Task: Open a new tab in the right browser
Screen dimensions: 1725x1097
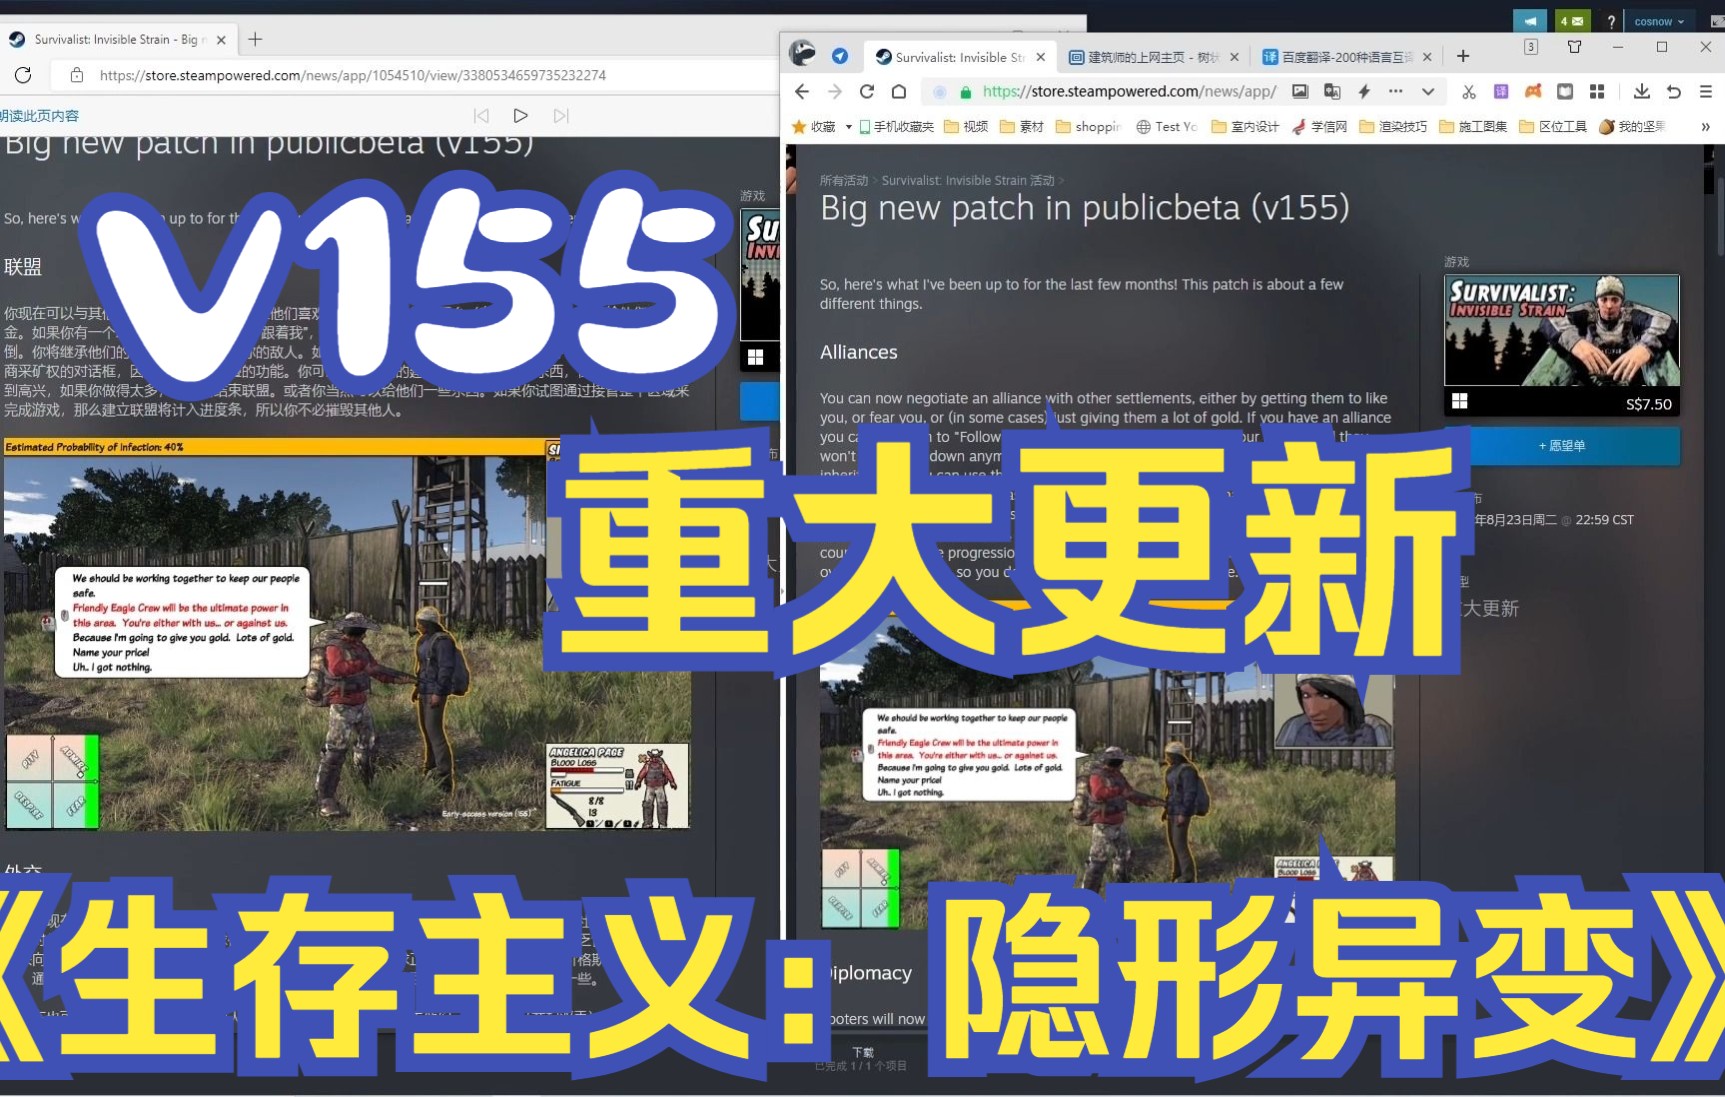Action: [x=1463, y=56]
